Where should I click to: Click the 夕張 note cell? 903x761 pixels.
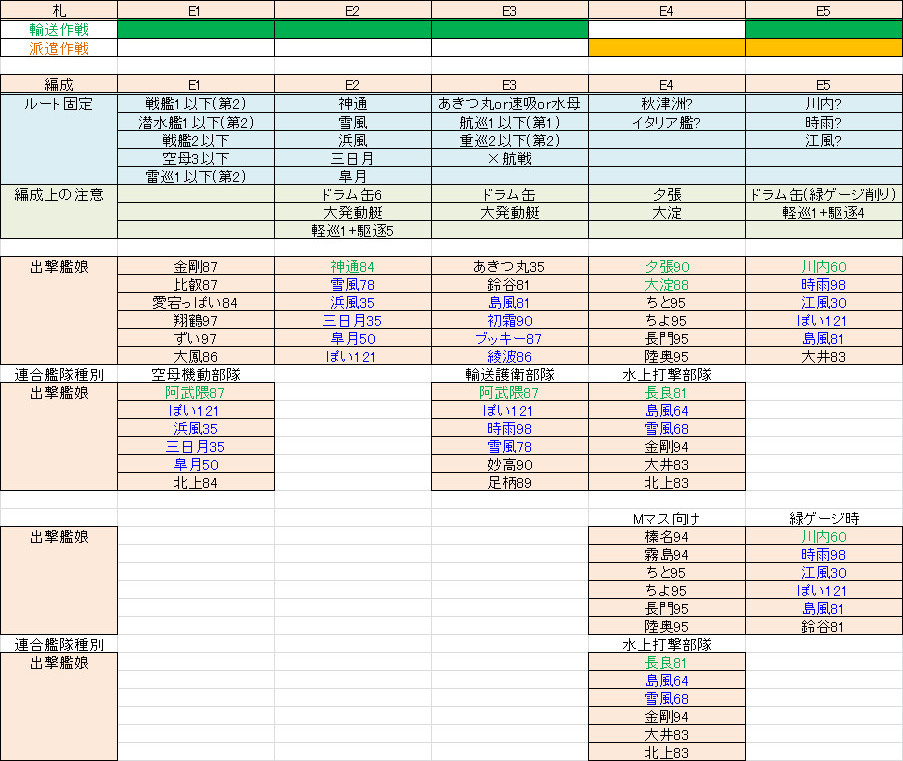(667, 194)
